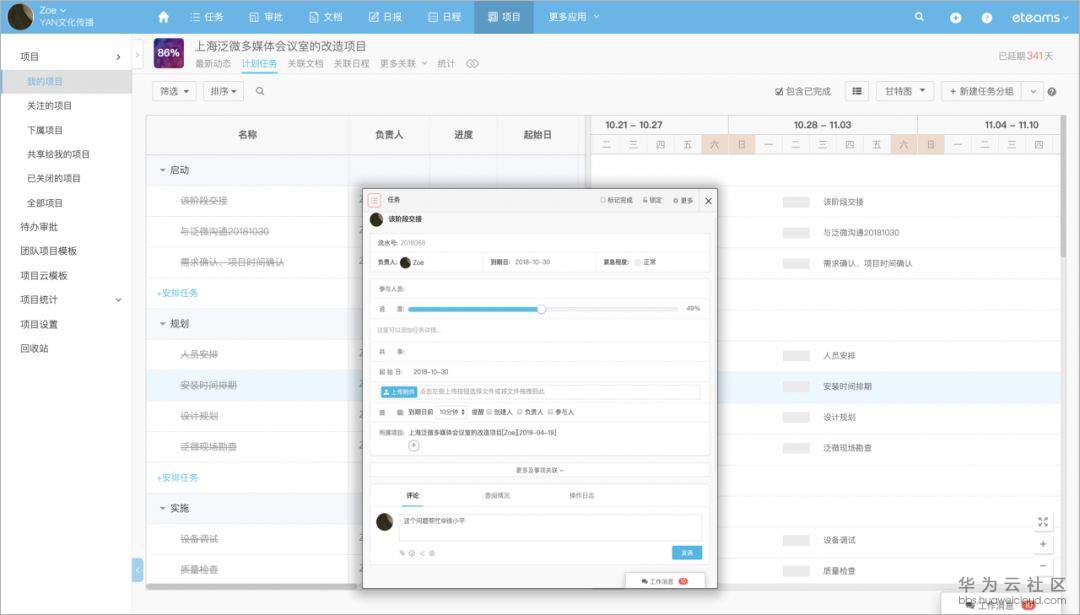This screenshot has height=615, width=1080.
Task: Toggle the 参与人 reminder checkbox
Action: point(550,412)
